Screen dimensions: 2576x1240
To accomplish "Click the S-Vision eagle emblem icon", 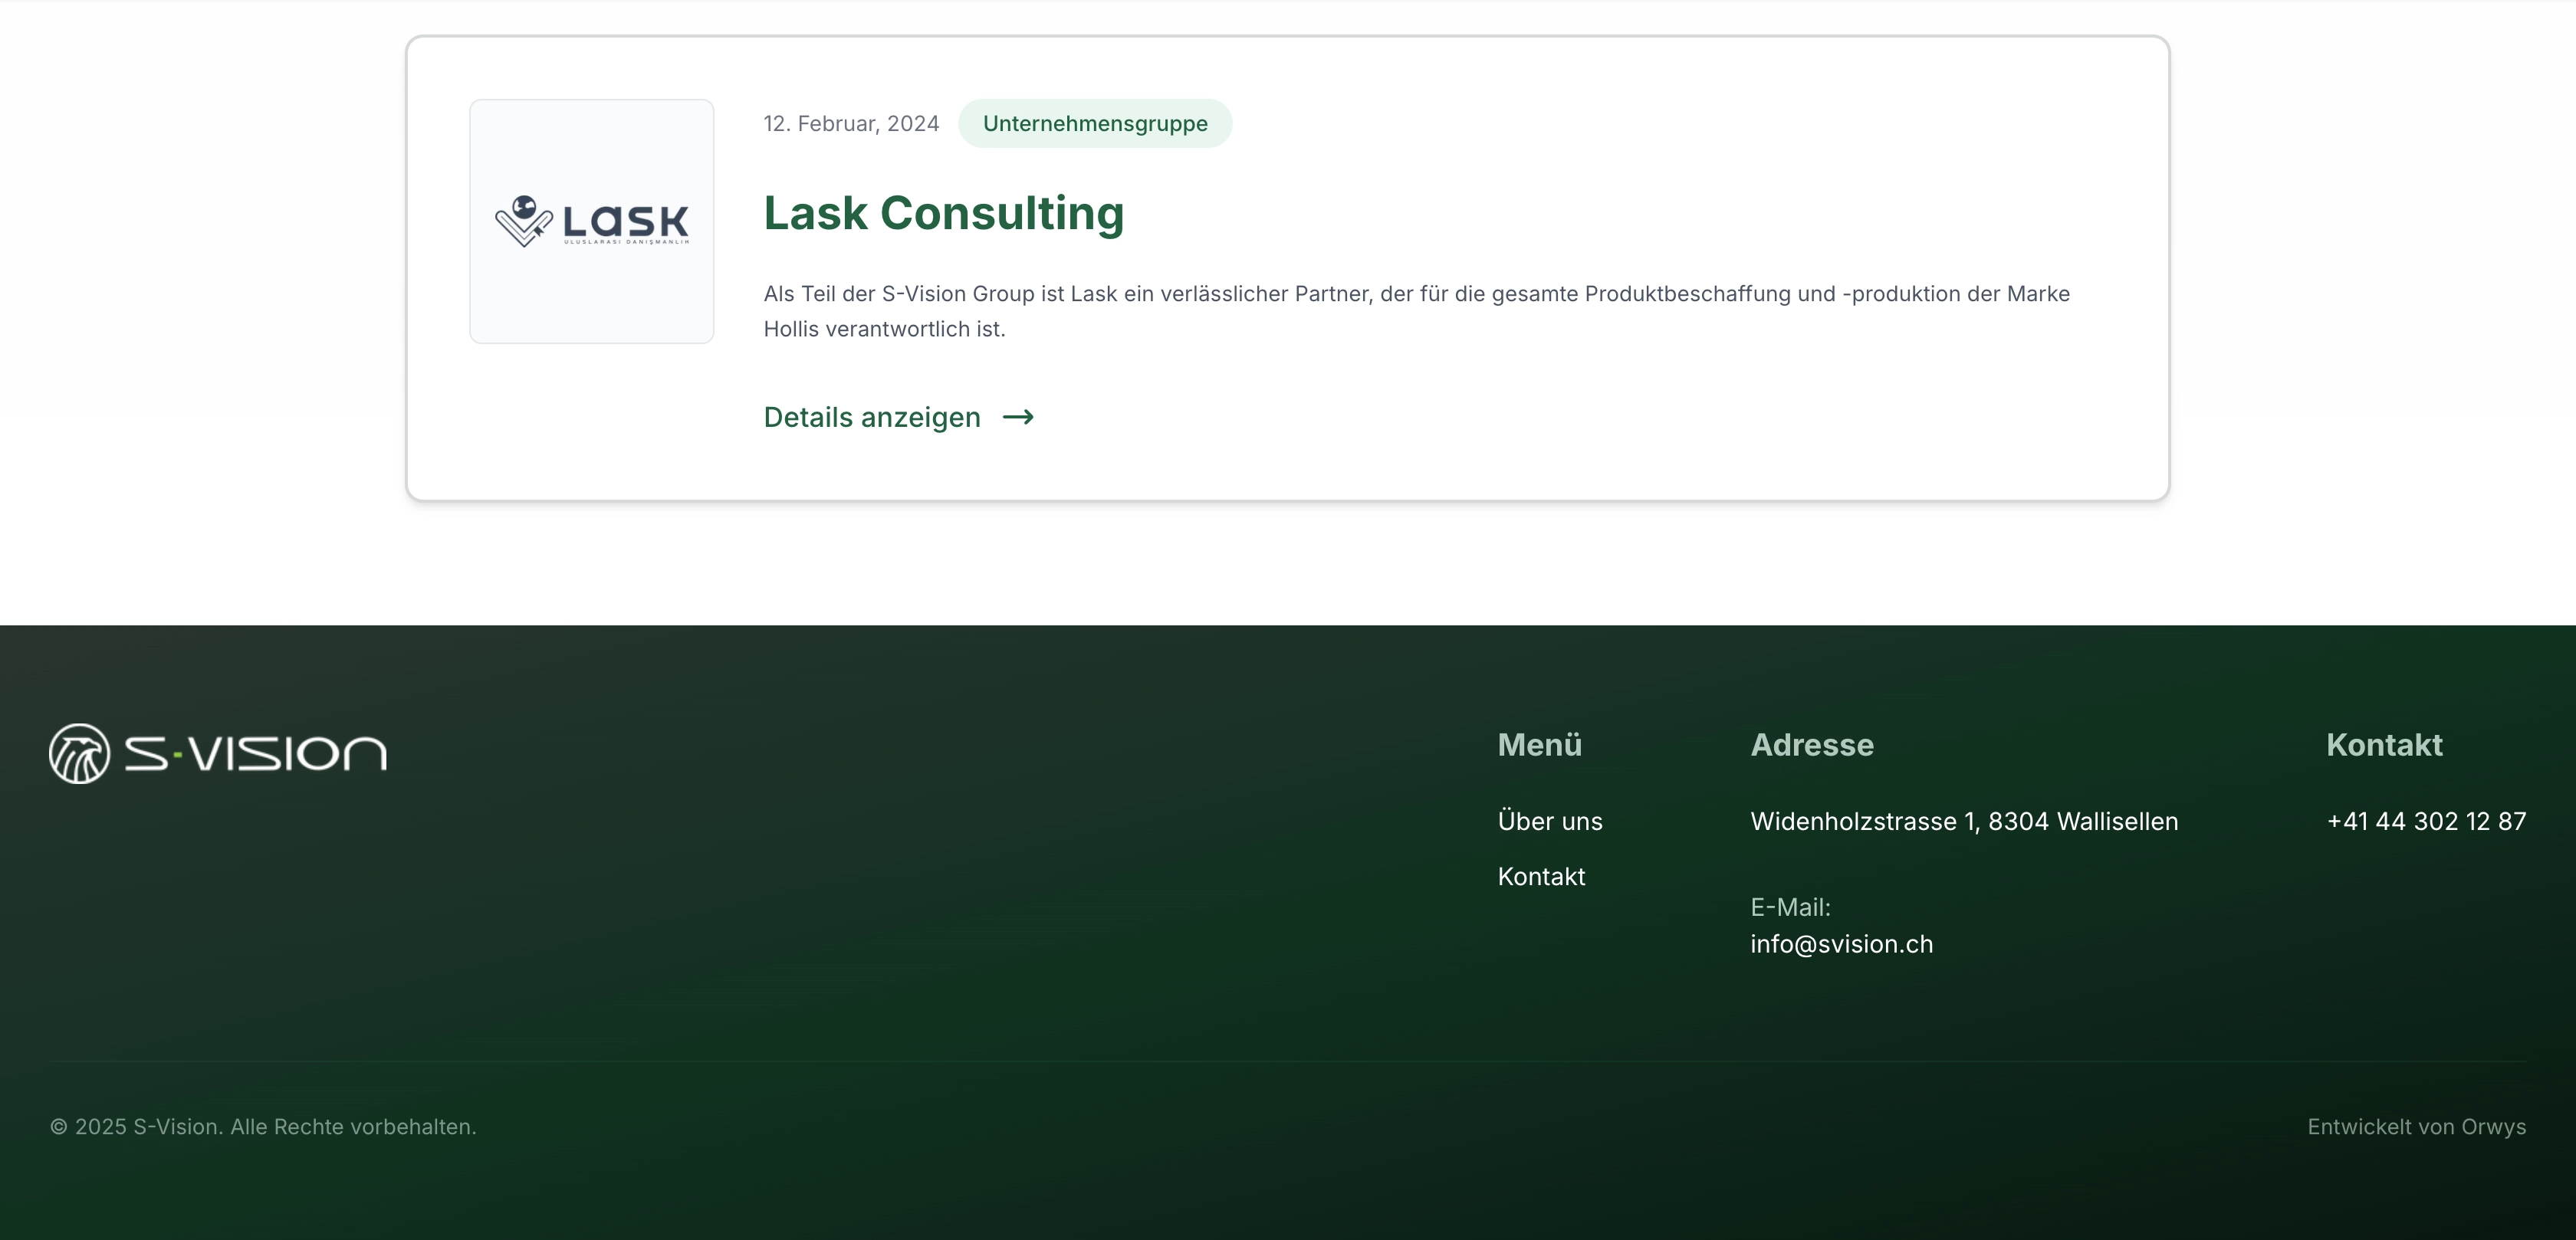I will (79, 753).
